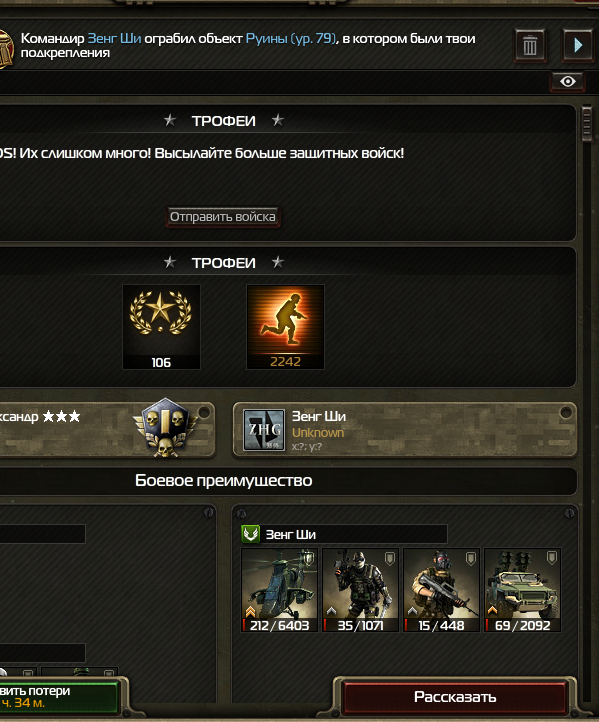Open the Руины (ур. 79) object link
599x722 pixels.
pos(291,38)
